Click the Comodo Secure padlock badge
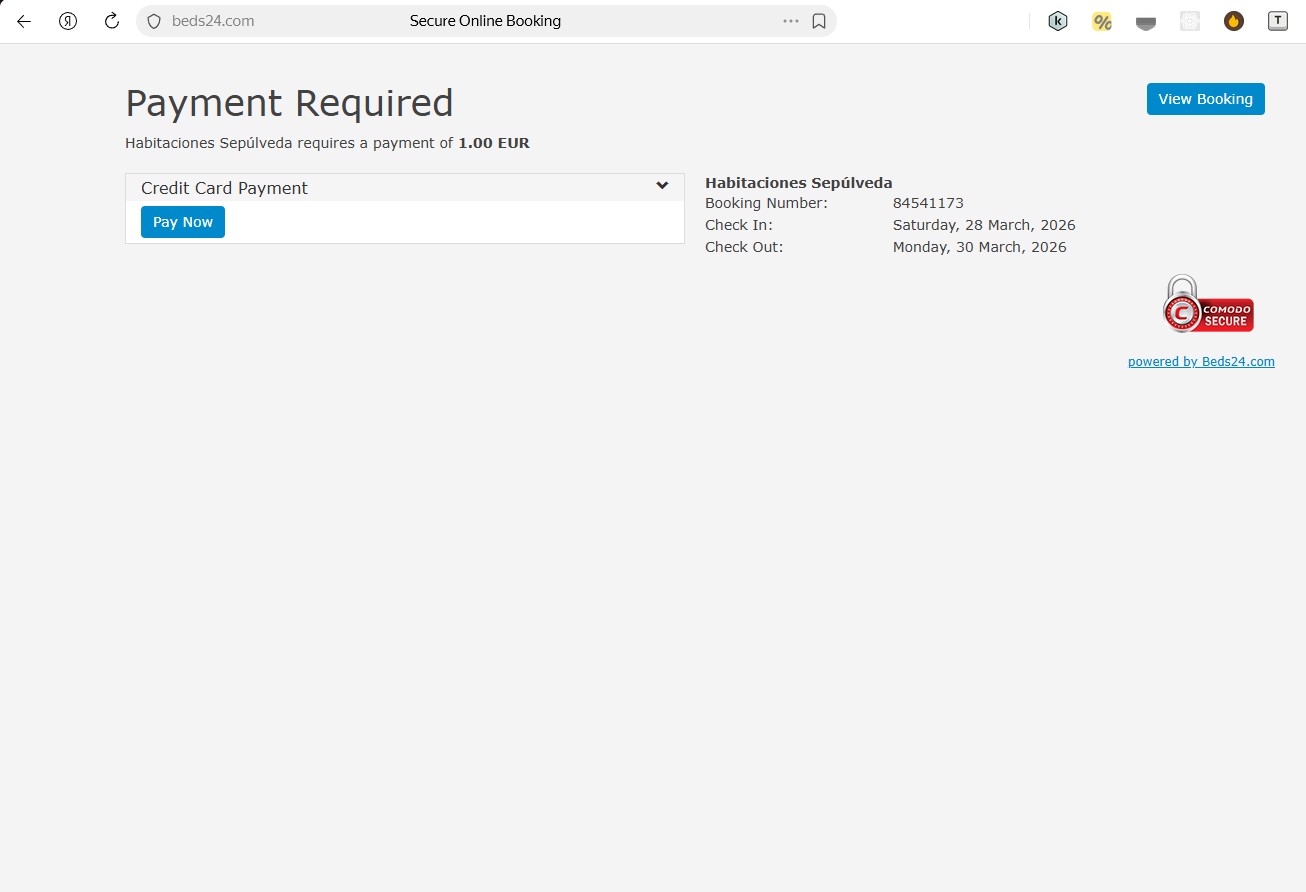This screenshot has width=1306, height=892. pos(1207,305)
